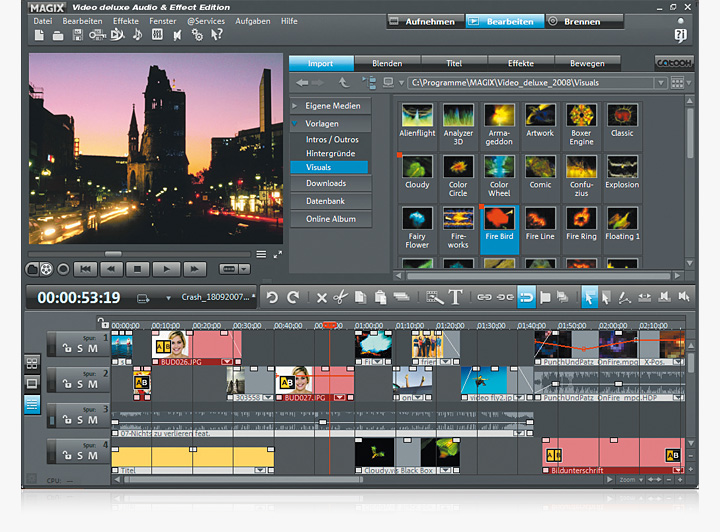Viewport: 720px width, 532px height.
Task: Open the title editor T icon
Action: [455, 297]
